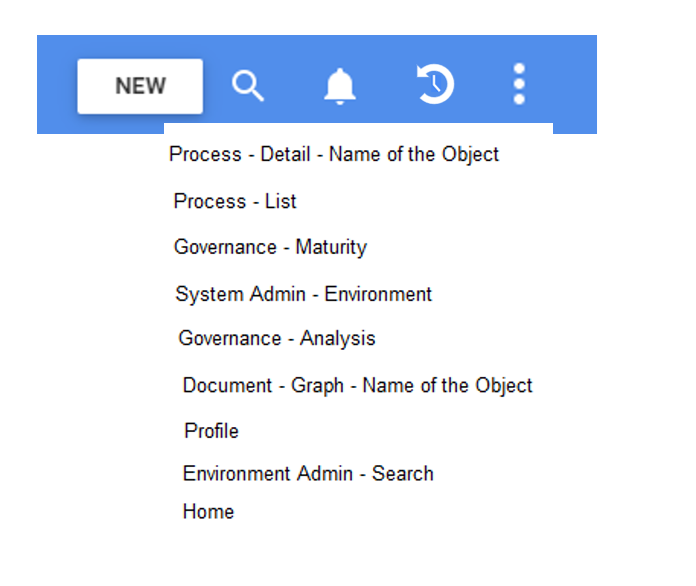Choose System Admin - Environment

coord(303,294)
